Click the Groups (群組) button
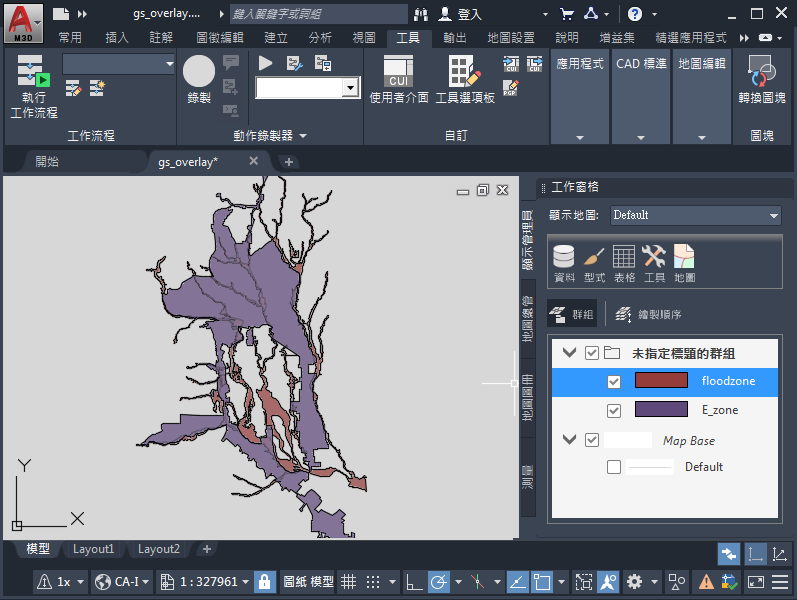The image size is (797, 600). pos(573,314)
